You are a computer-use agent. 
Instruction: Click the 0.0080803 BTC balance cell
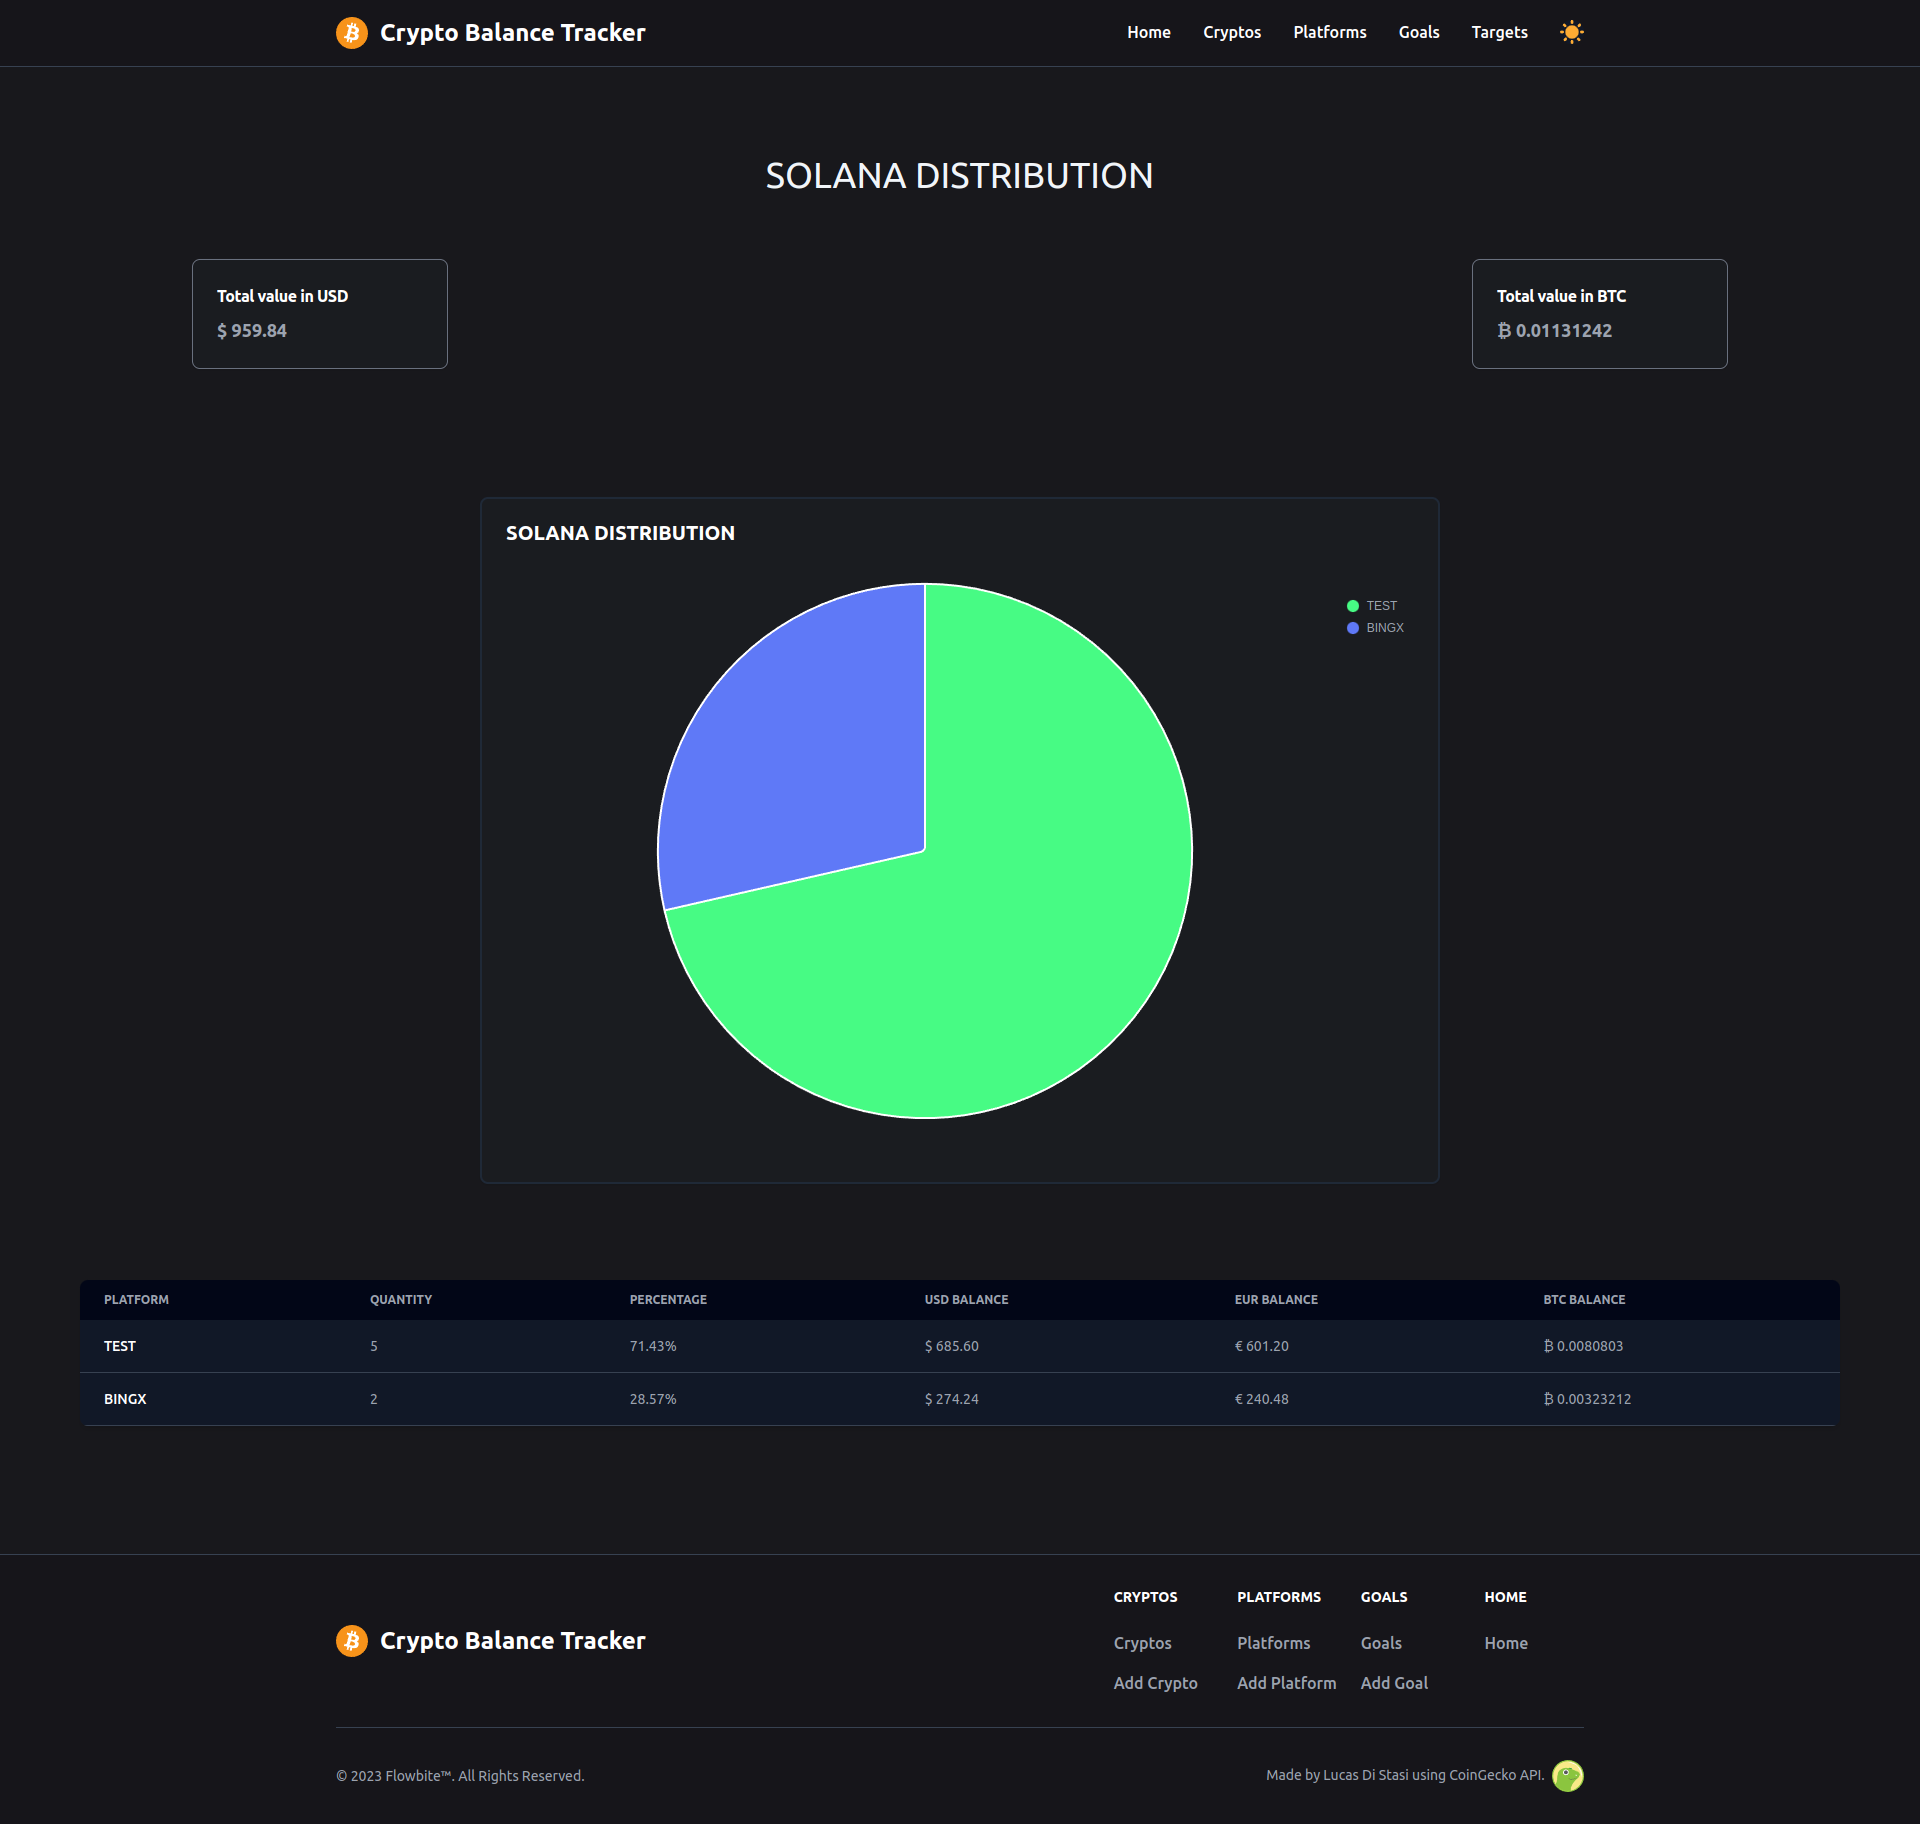(x=1583, y=1346)
